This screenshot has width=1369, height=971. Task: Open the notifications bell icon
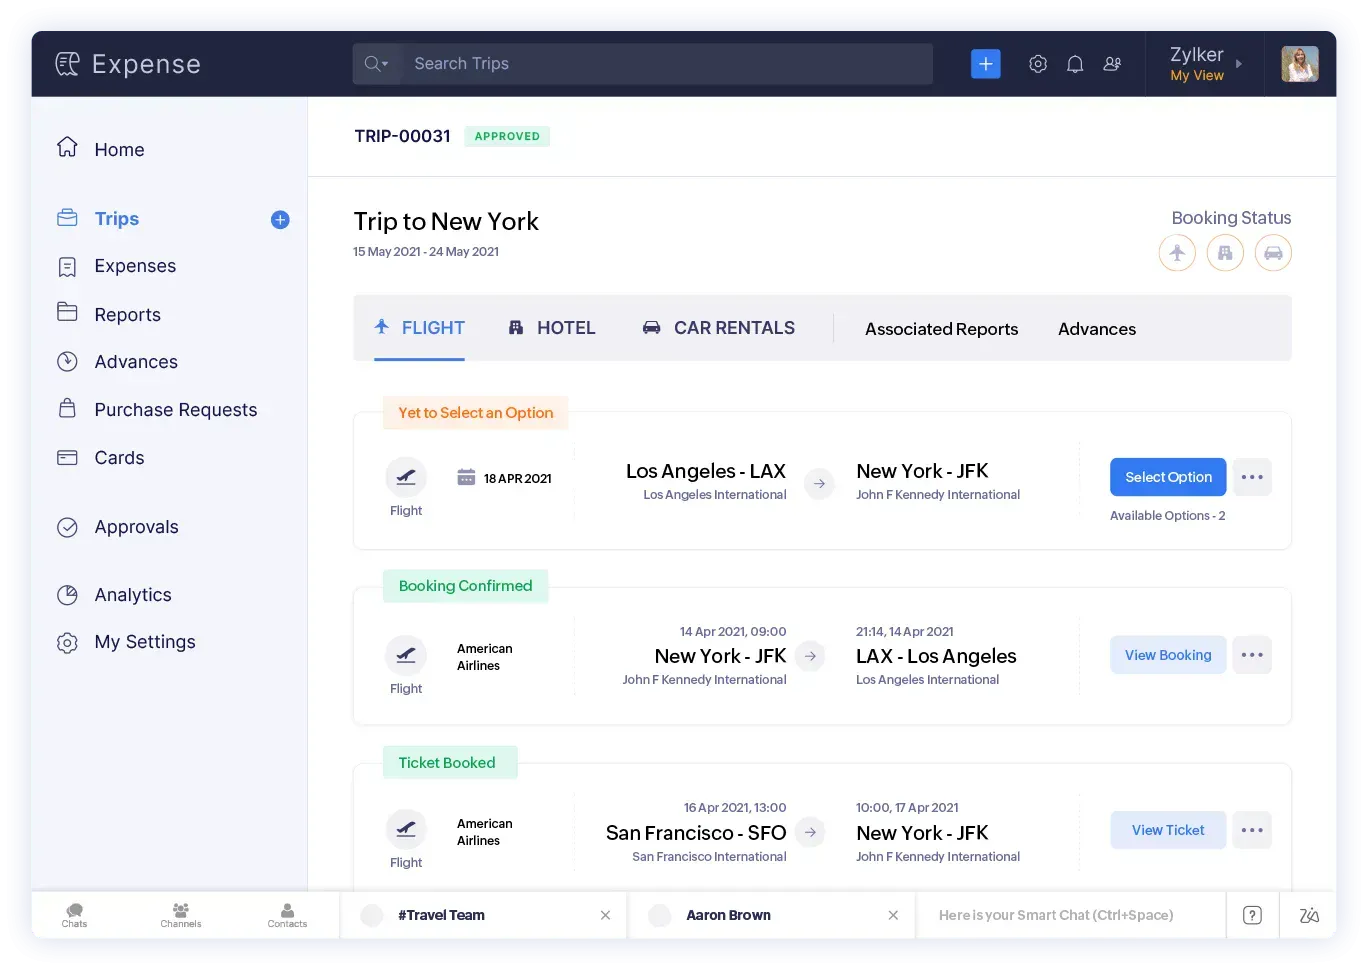1075,63
